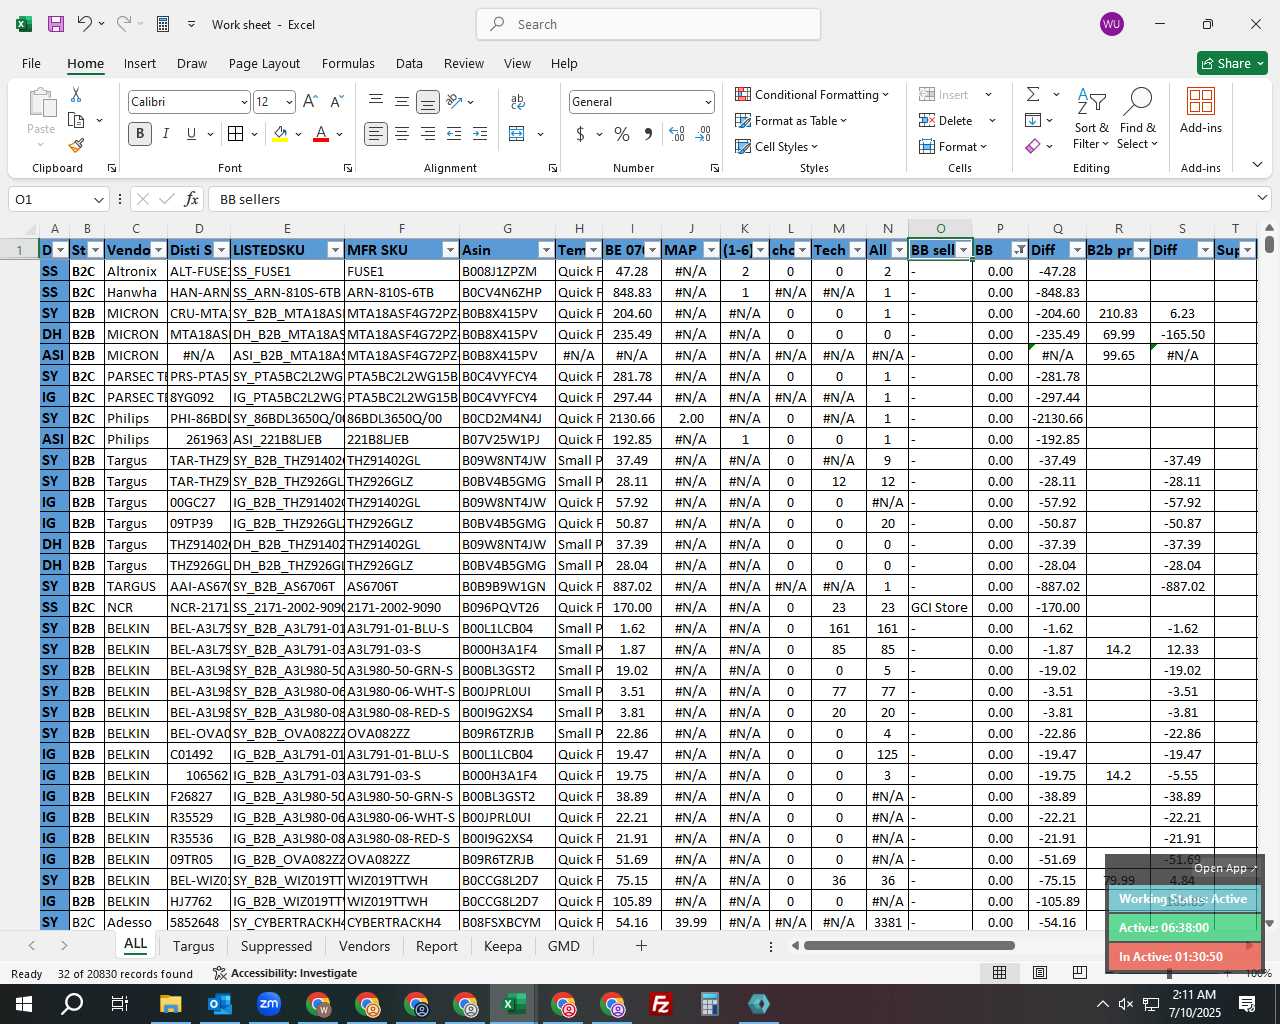Viewport: 1280px width, 1024px height.
Task: Click the Increase Indent icon
Action: point(480,134)
